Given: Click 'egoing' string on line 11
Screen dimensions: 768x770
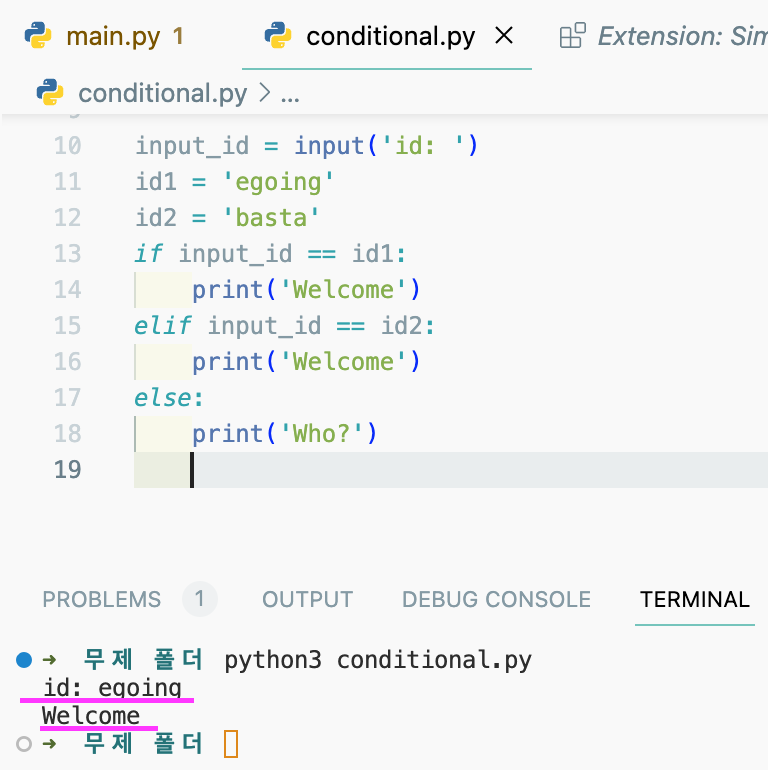Looking at the screenshot, I should (278, 182).
